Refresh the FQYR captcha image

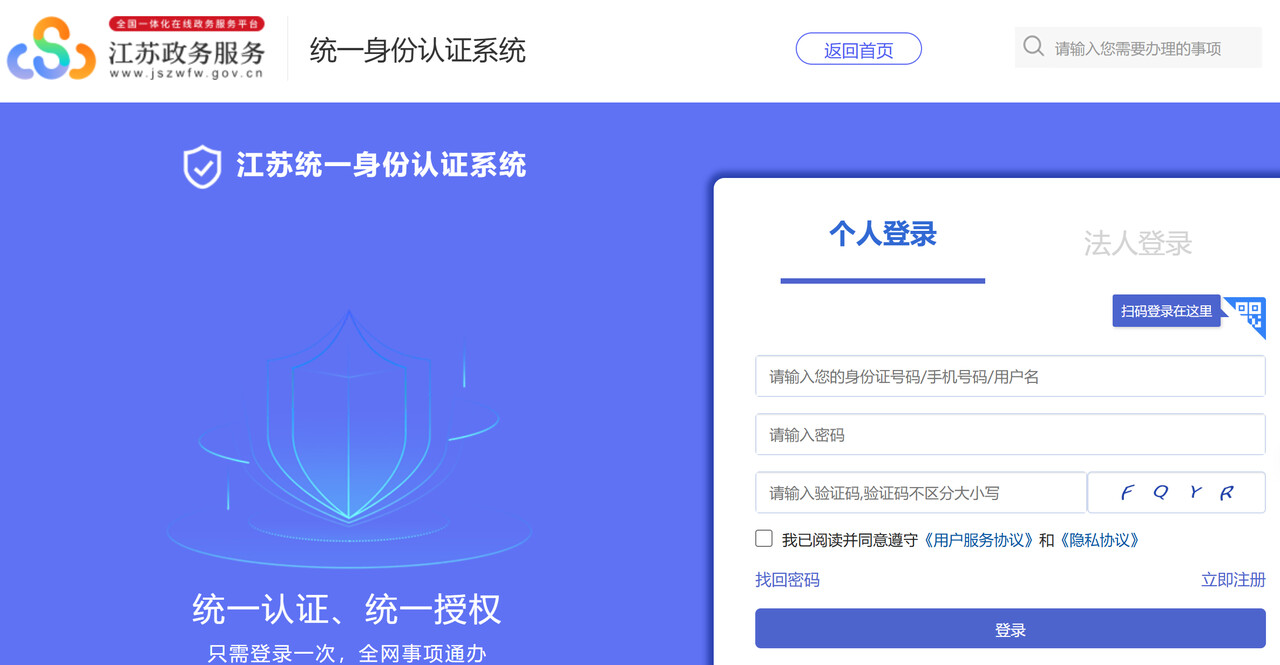coord(1176,492)
